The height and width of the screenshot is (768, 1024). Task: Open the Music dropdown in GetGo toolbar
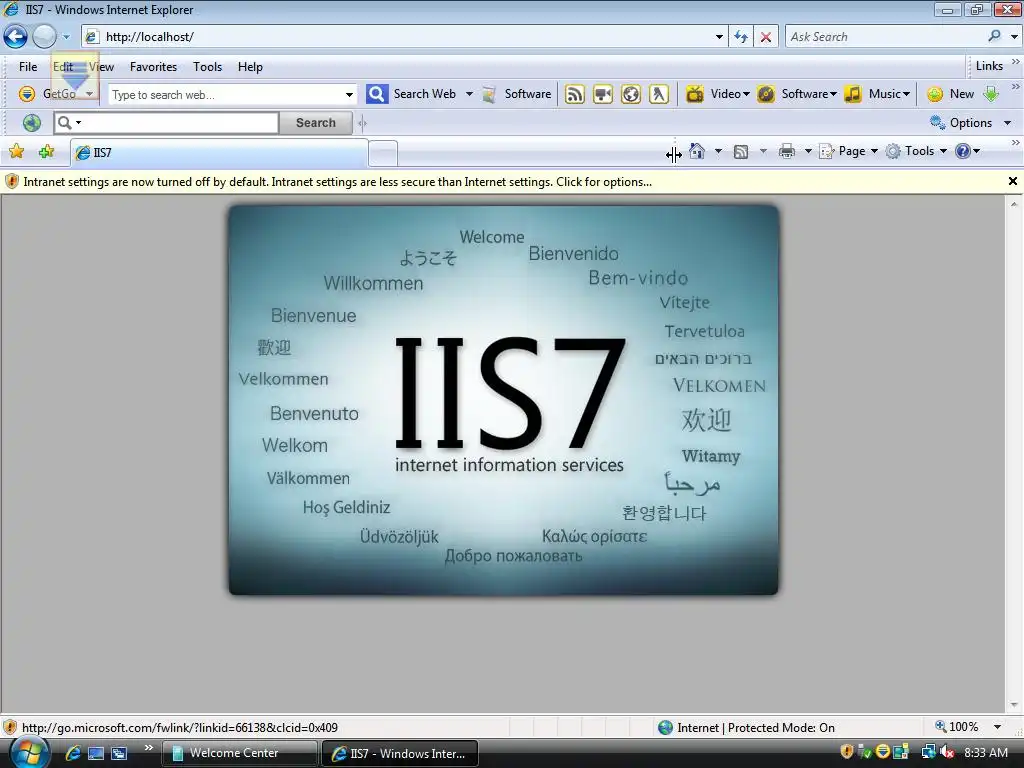point(906,94)
